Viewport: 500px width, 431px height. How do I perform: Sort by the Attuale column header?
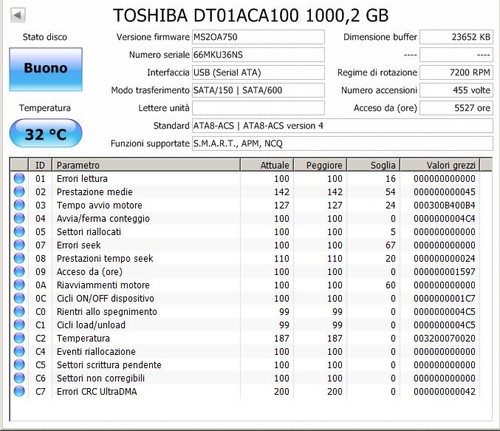[267, 165]
